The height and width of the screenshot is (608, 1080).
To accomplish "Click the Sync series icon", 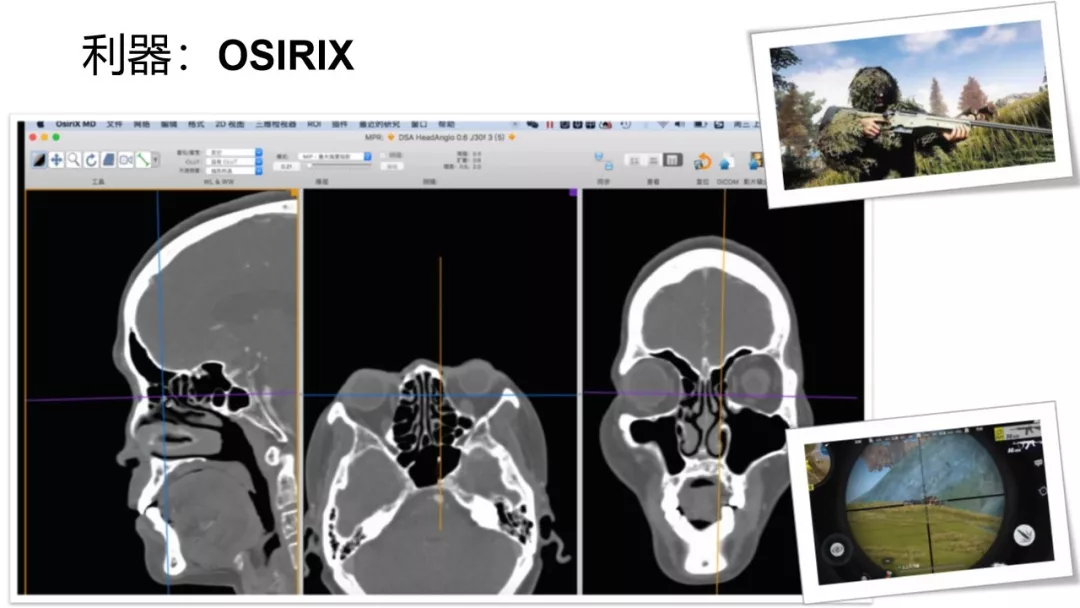I will pos(603,161).
